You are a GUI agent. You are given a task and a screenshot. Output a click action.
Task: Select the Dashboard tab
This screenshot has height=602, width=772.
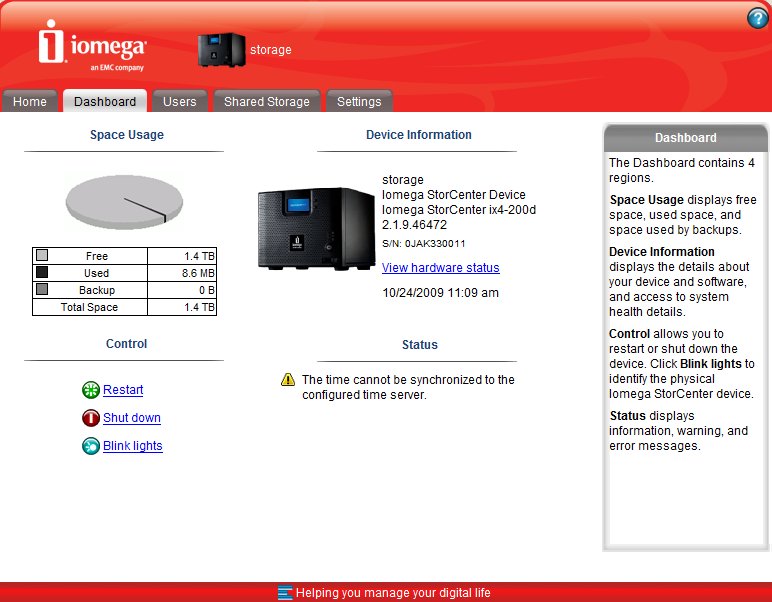105,102
